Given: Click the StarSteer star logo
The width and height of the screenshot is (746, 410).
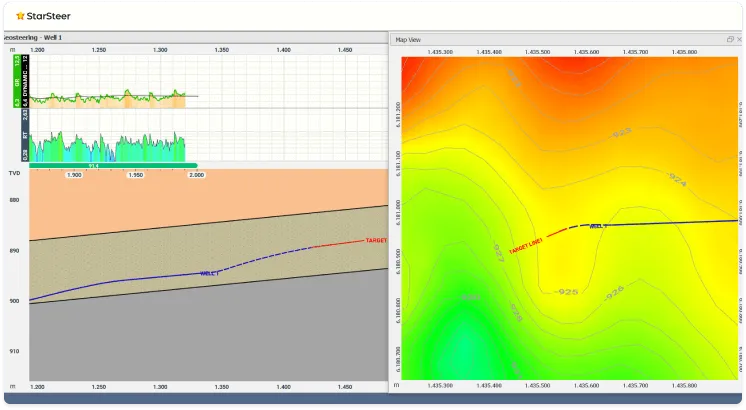Looking at the screenshot, I should 20,16.
